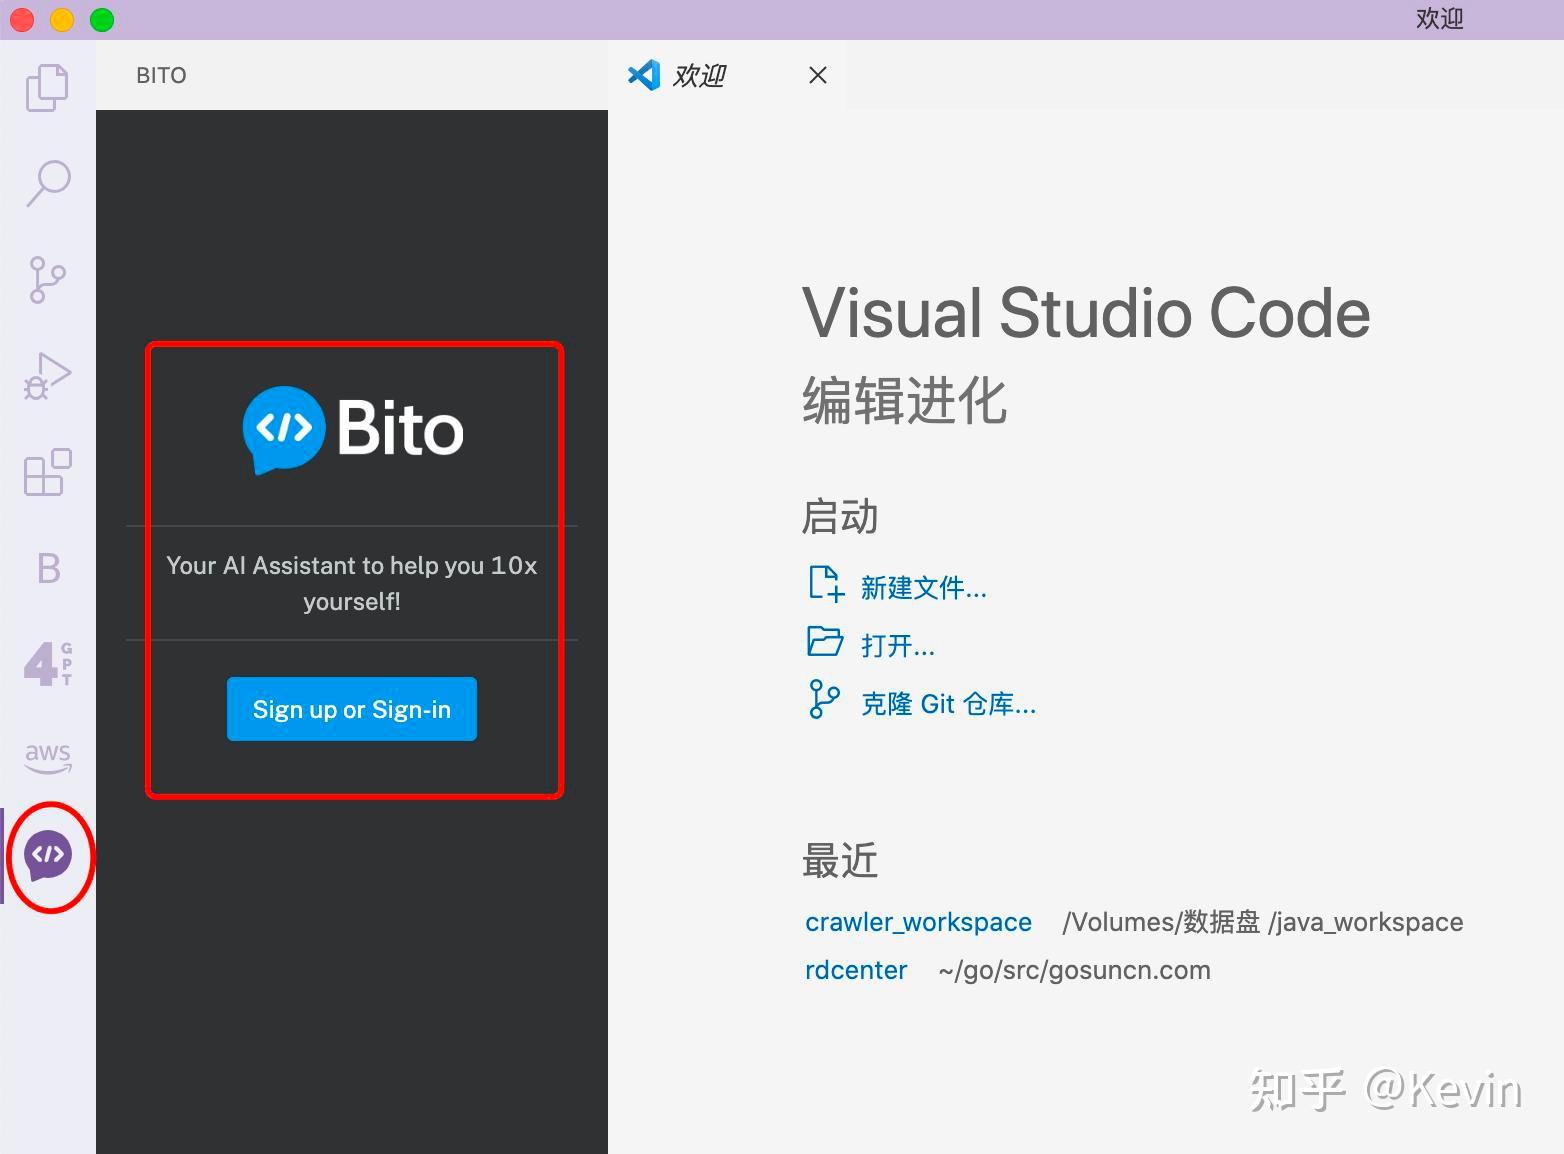Image resolution: width=1564 pixels, height=1154 pixels.
Task: Click the Sign up or Sign-in button
Action: tap(351, 709)
